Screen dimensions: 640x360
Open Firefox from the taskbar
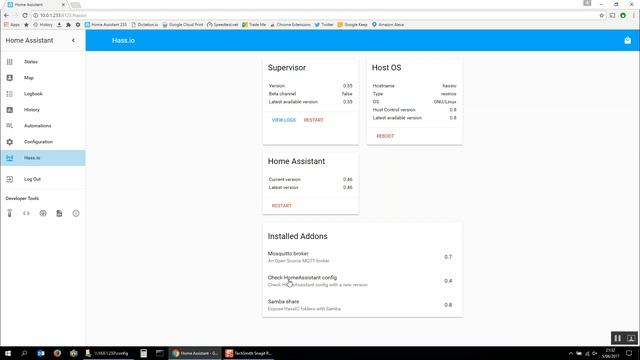[x=57, y=353]
